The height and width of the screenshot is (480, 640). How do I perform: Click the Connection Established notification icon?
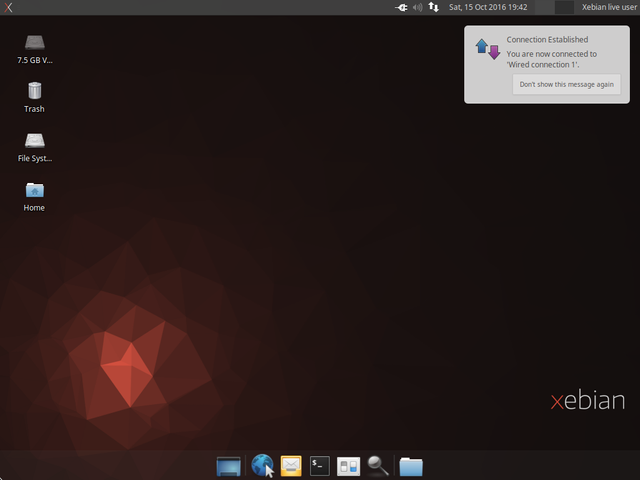click(488, 49)
